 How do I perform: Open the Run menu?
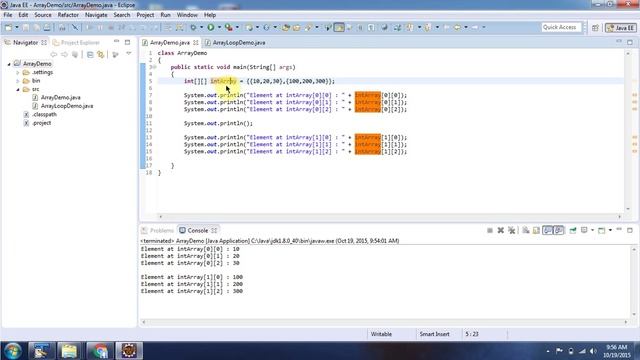point(165,15)
